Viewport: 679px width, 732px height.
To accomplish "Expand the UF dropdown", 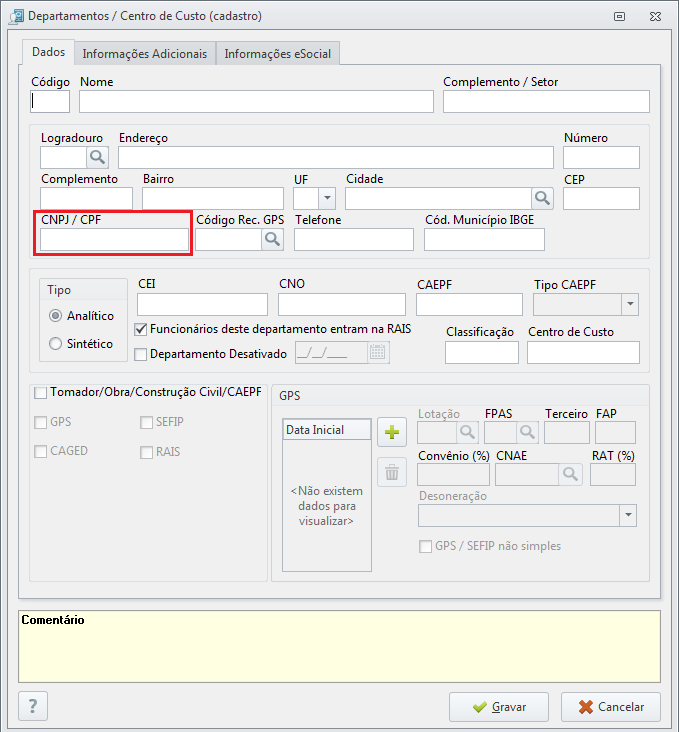I will click(327, 198).
